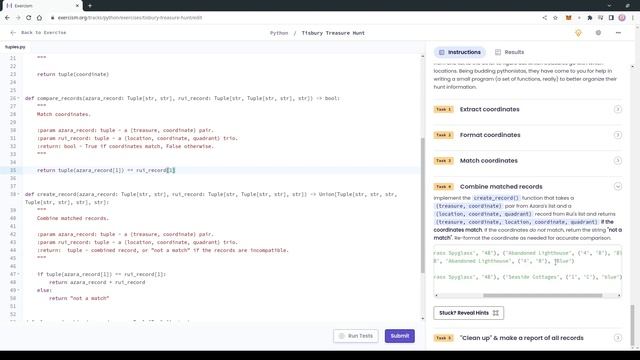Click line 50 return "not a match"
Image resolution: width=640 pixels, height=360 pixels.
point(79,298)
